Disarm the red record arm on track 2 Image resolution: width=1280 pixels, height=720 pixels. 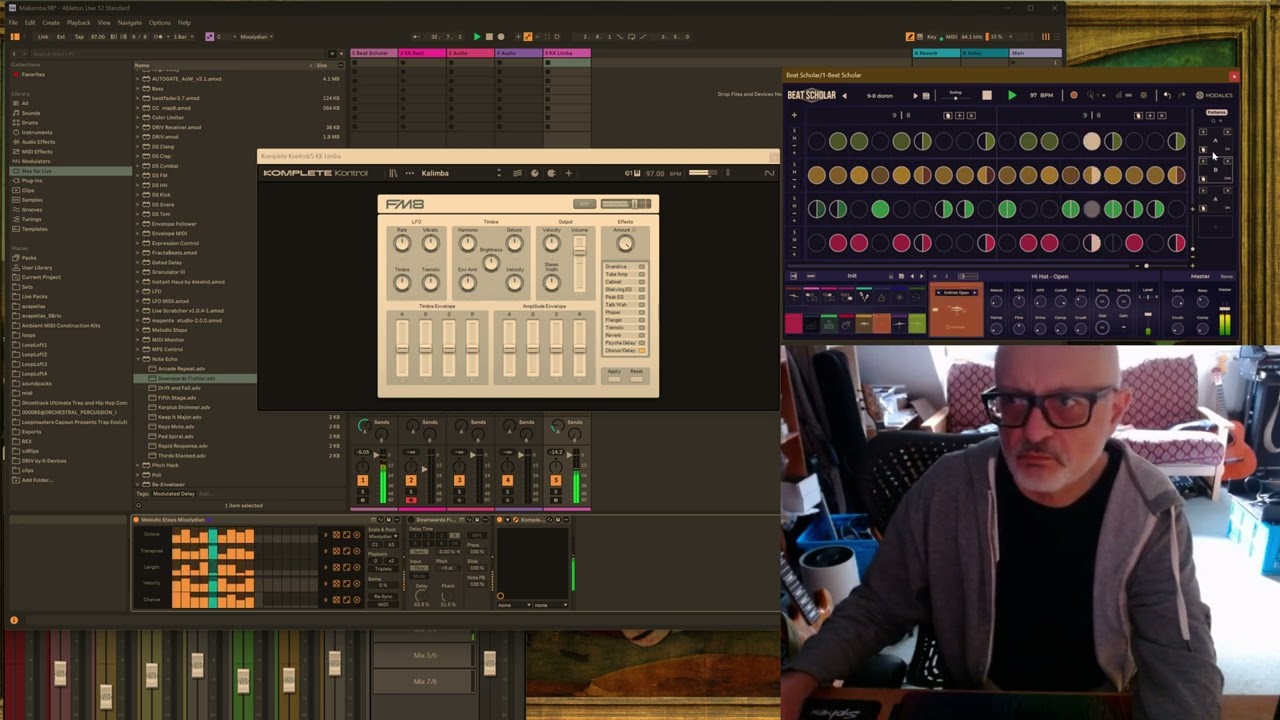(410, 499)
